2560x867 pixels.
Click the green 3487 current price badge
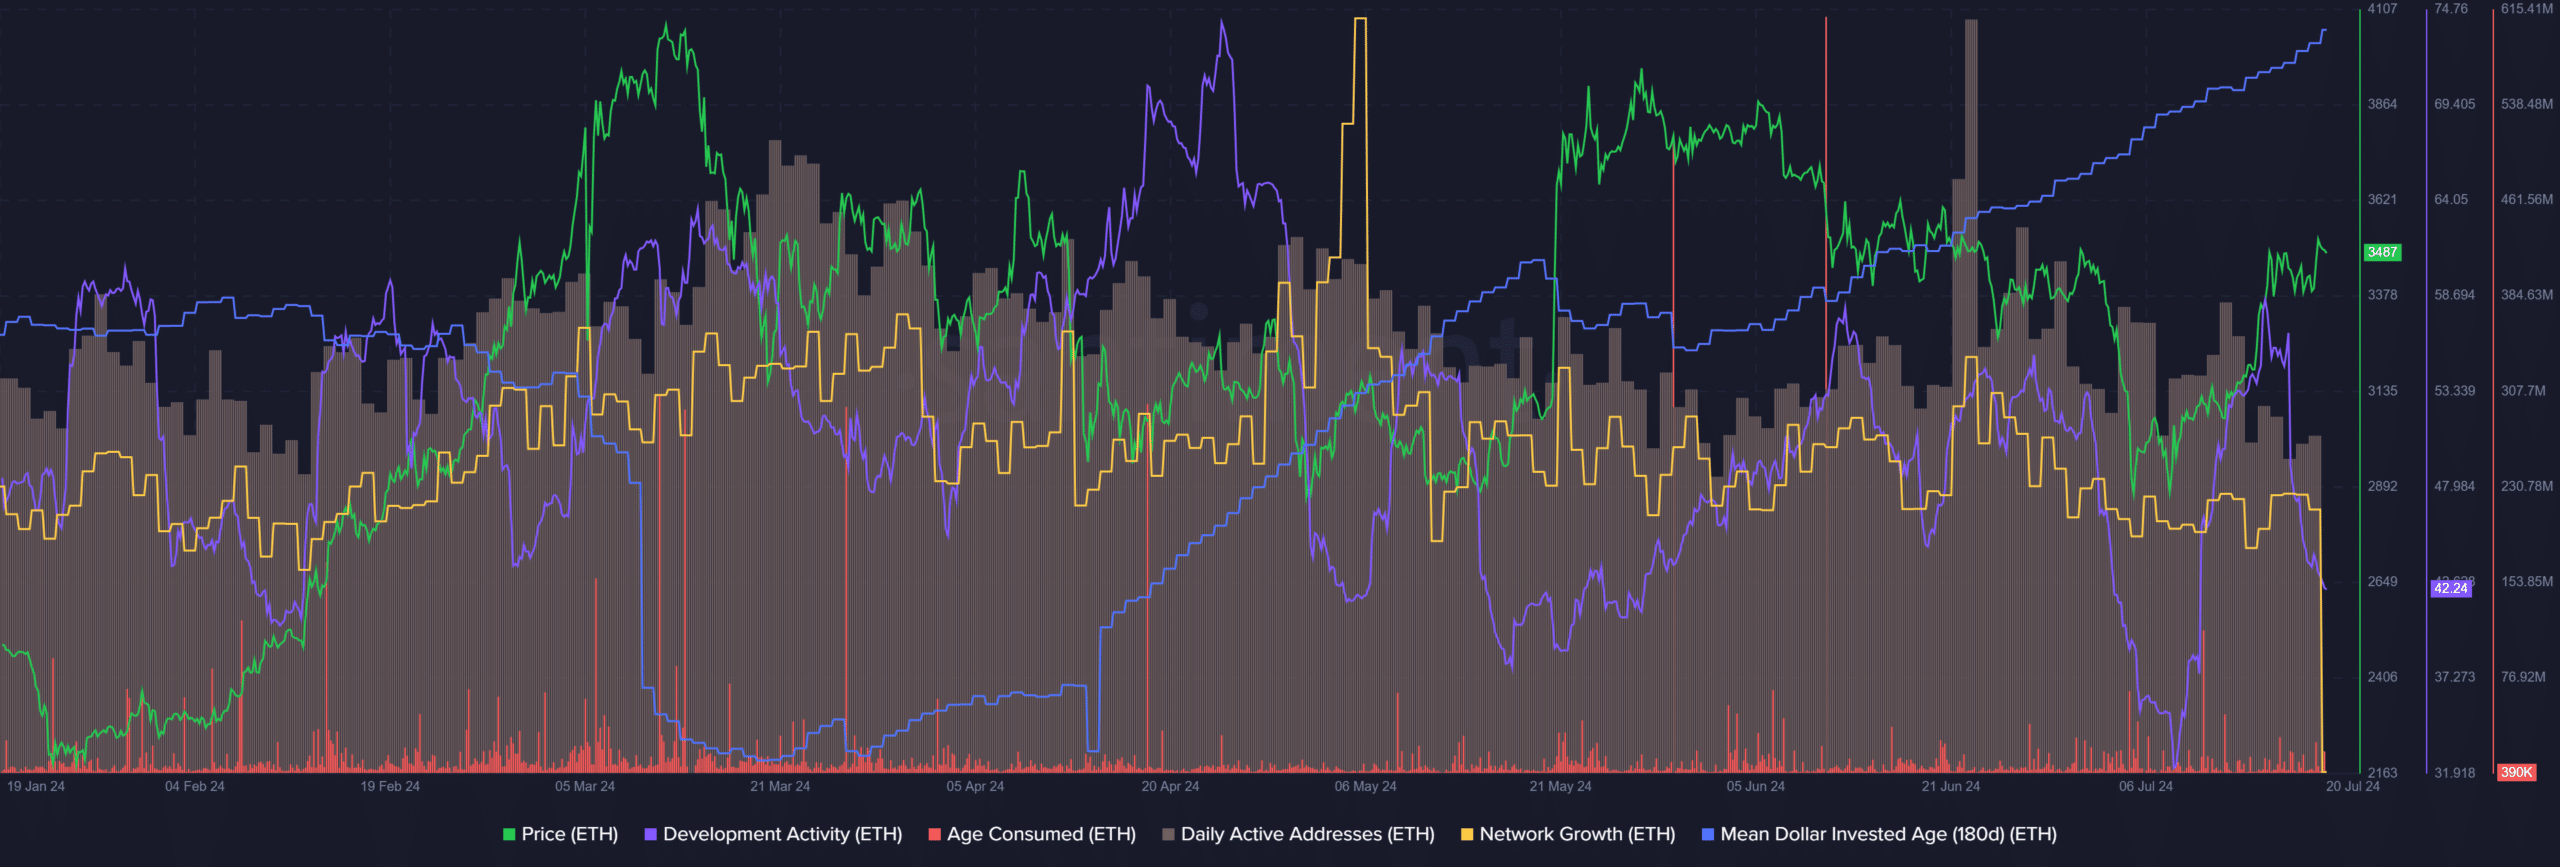pos(2382,252)
